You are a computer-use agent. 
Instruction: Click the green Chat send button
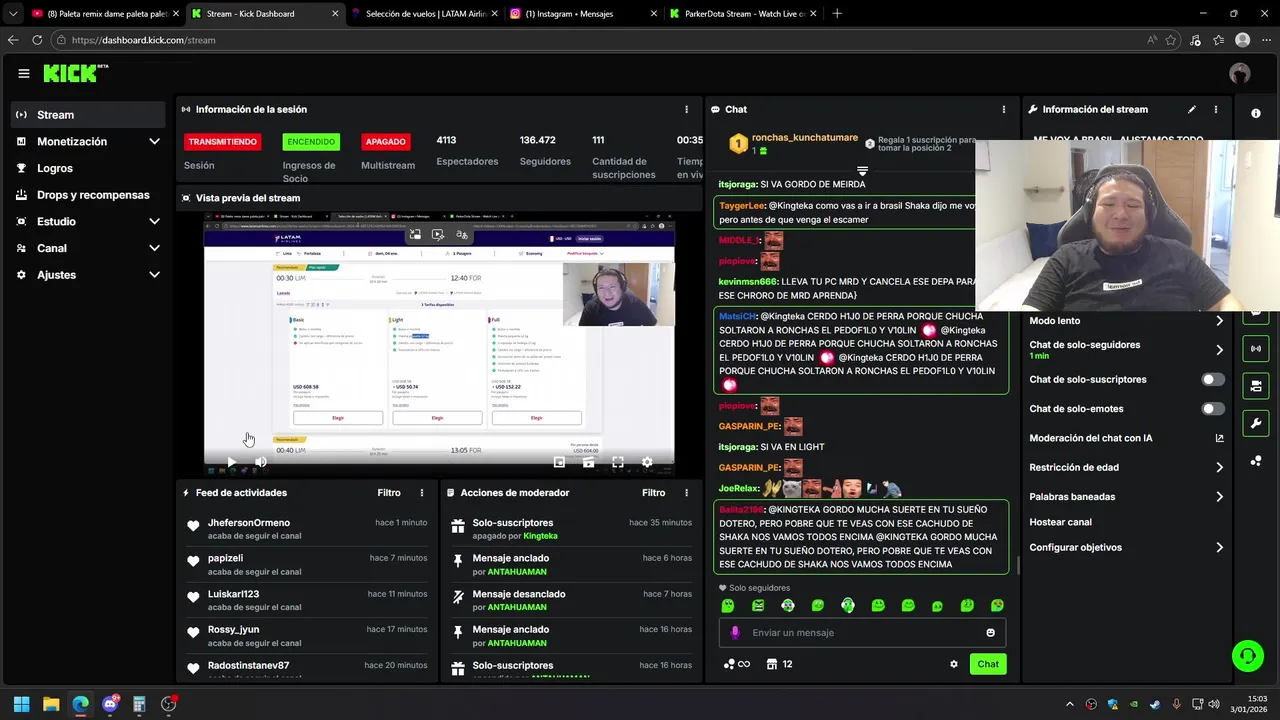coord(988,664)
